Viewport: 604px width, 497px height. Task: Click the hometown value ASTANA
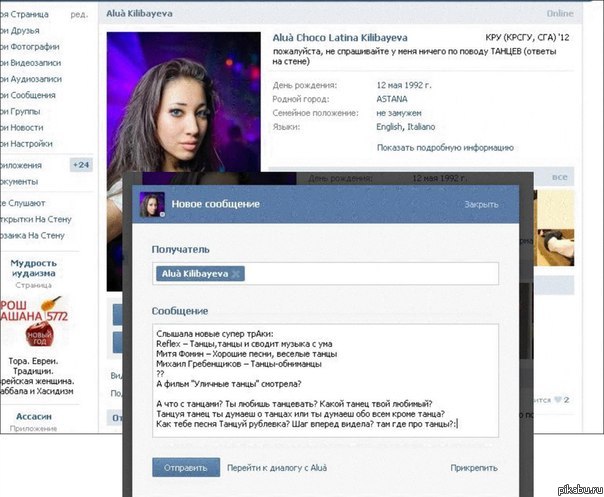[x=392, y=99]
